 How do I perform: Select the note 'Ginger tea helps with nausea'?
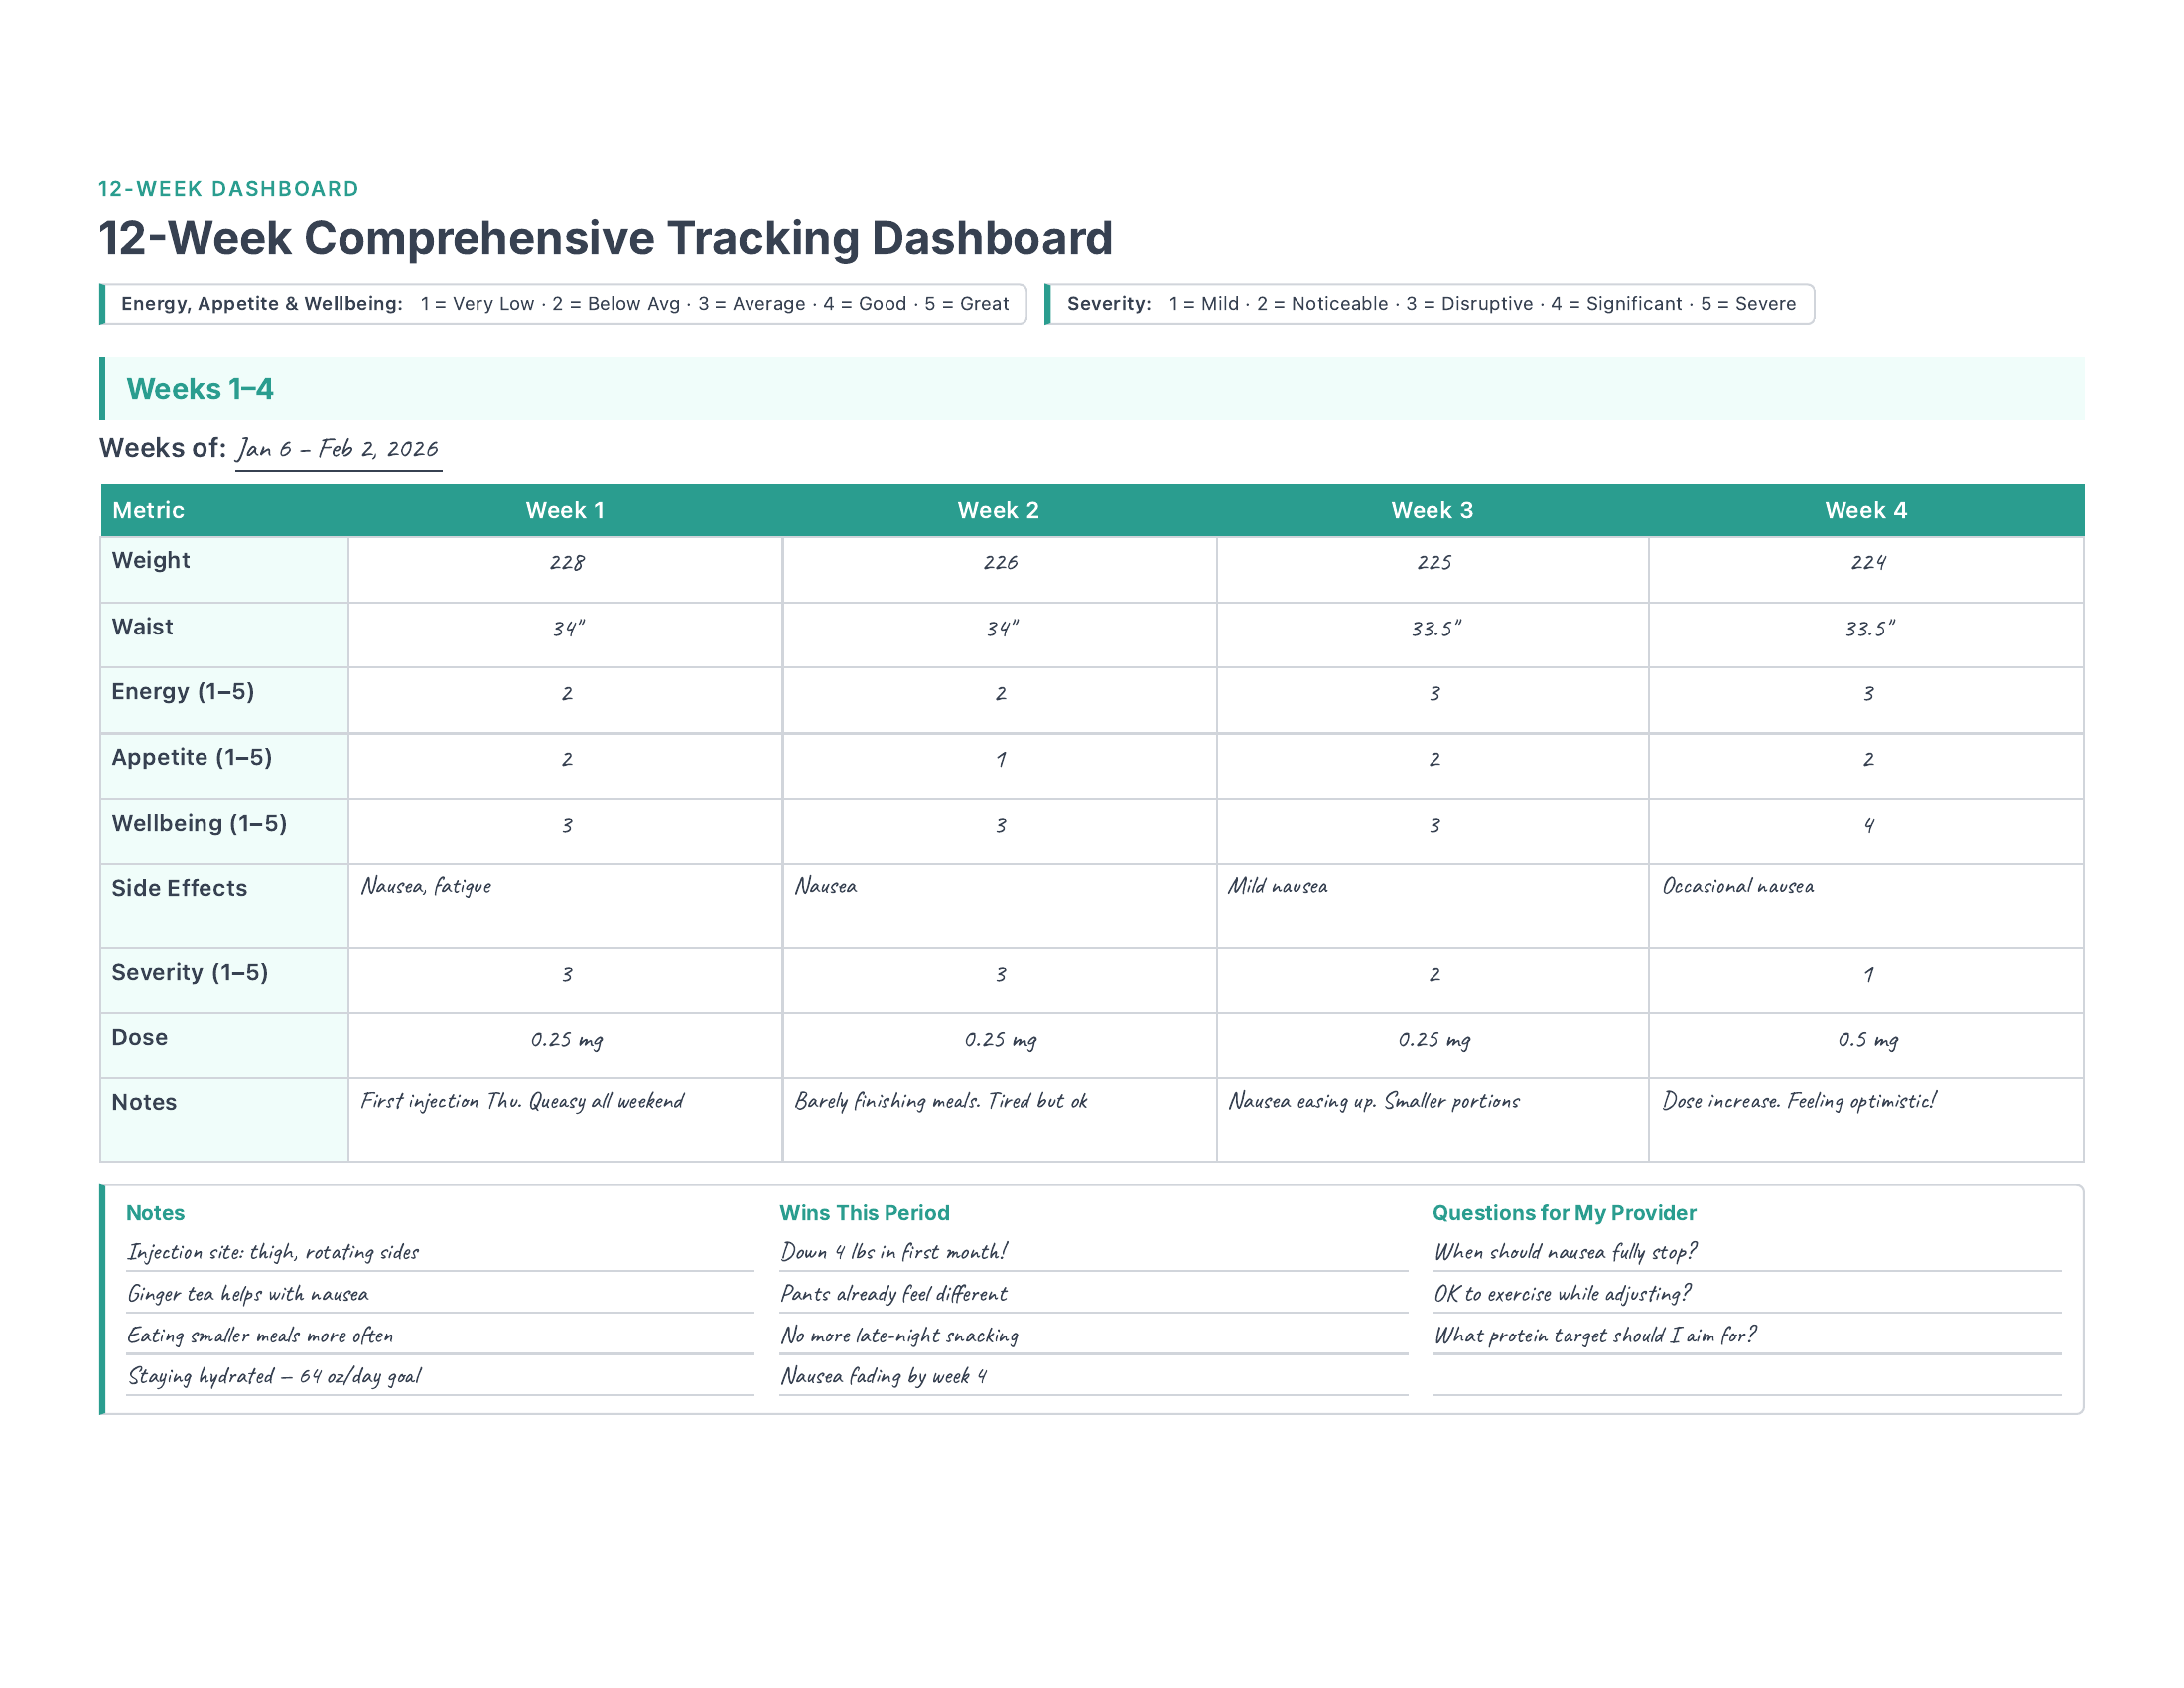click(248, 1293)
